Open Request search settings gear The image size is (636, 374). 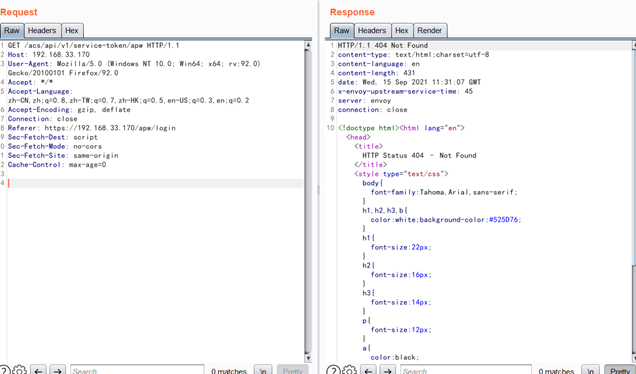pos(19,370)
